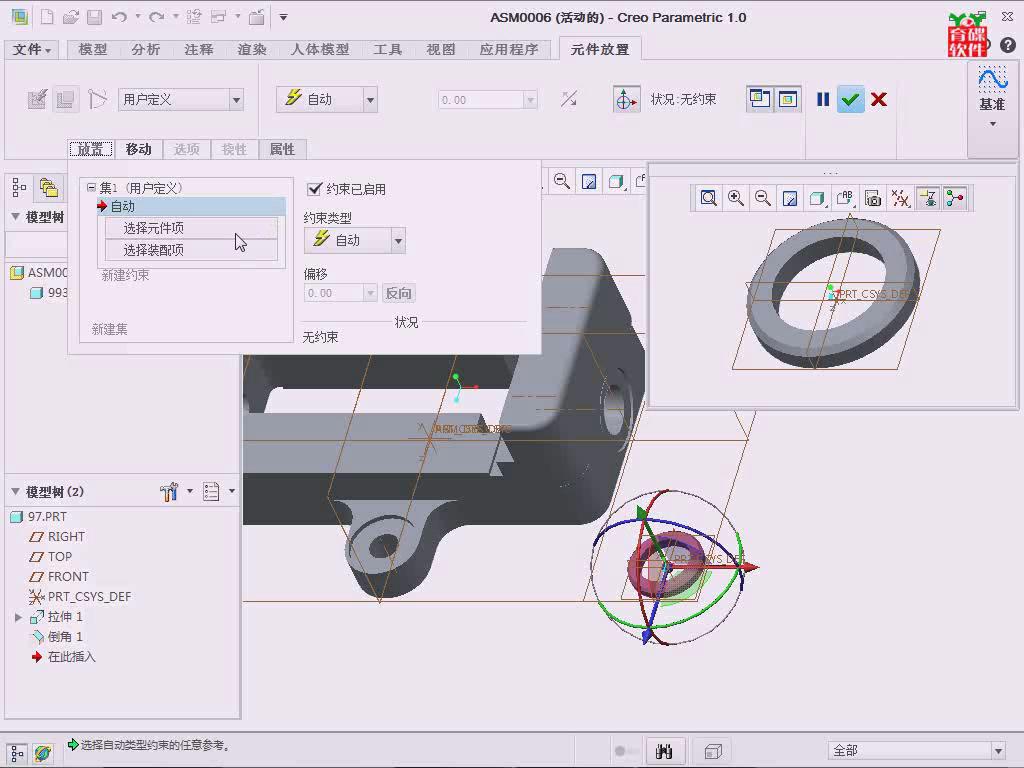The image size is (1024, 768).
Task: Pause the component placement tool
Action: click(x=823, y=99)
